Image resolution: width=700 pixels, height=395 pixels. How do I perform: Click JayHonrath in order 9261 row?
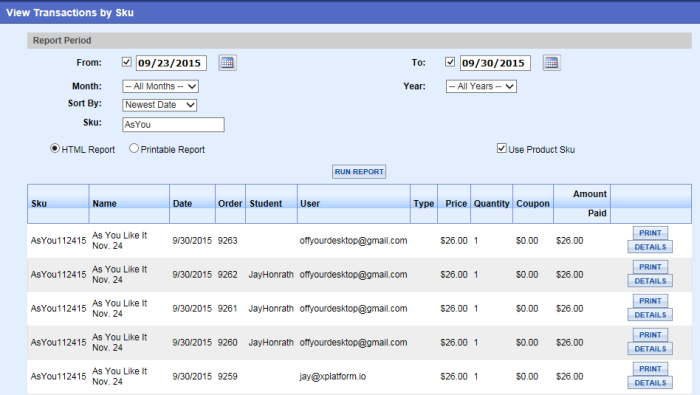[271, 308]
